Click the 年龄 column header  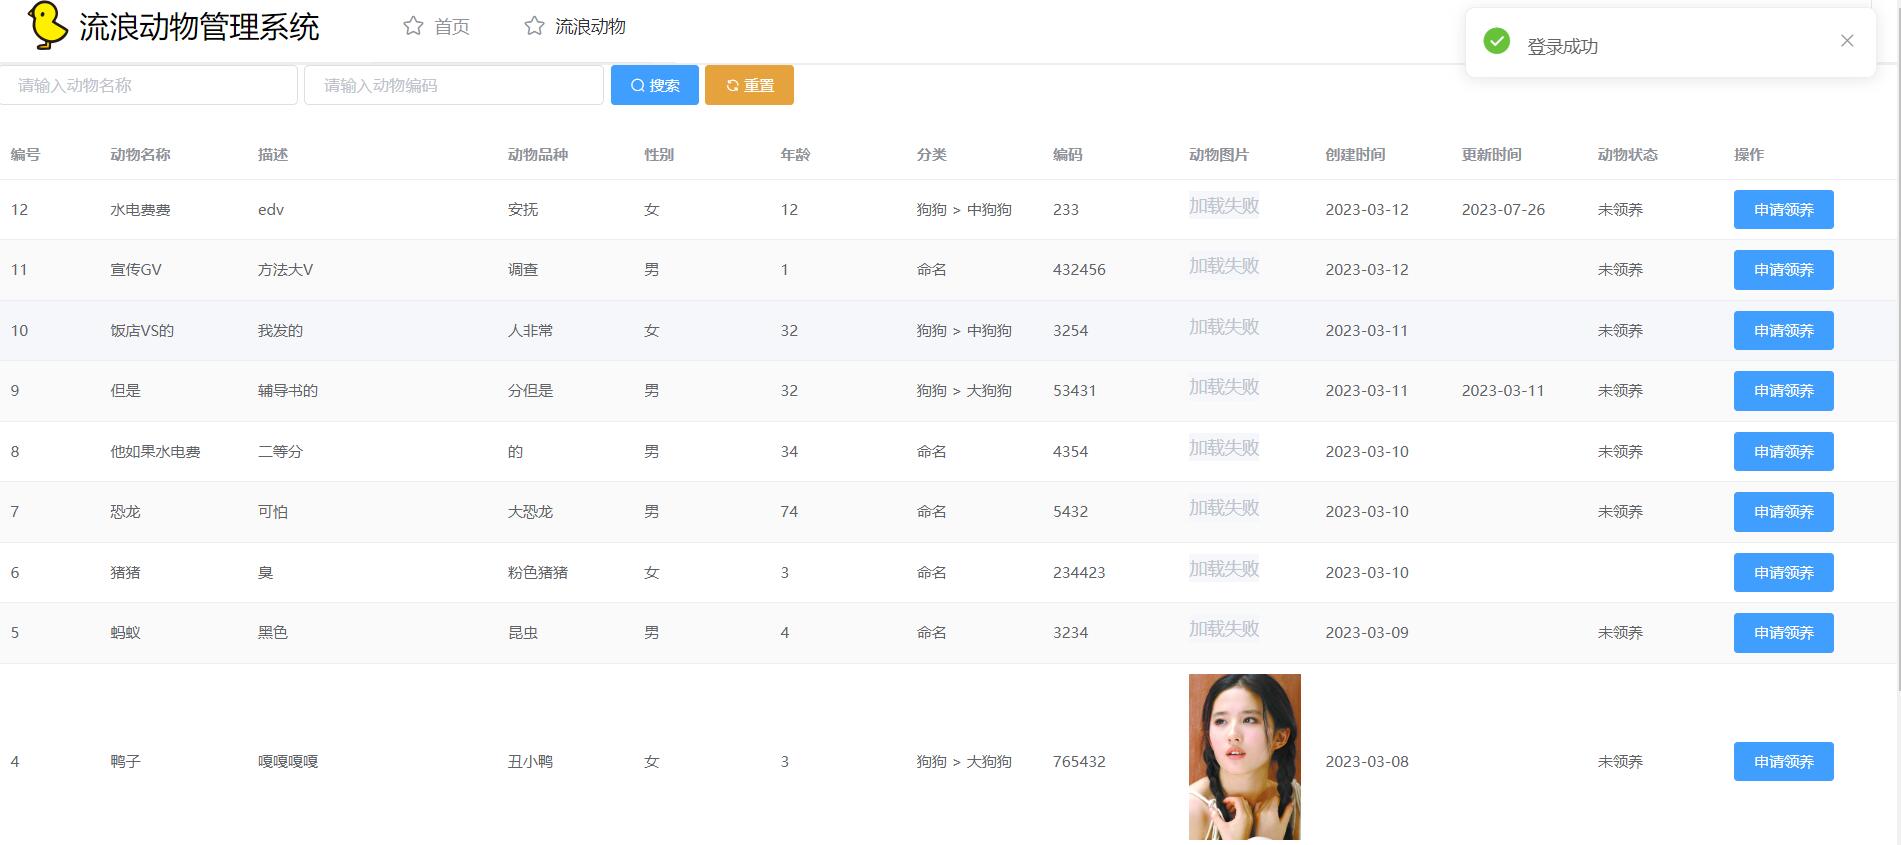click(795, 155)
